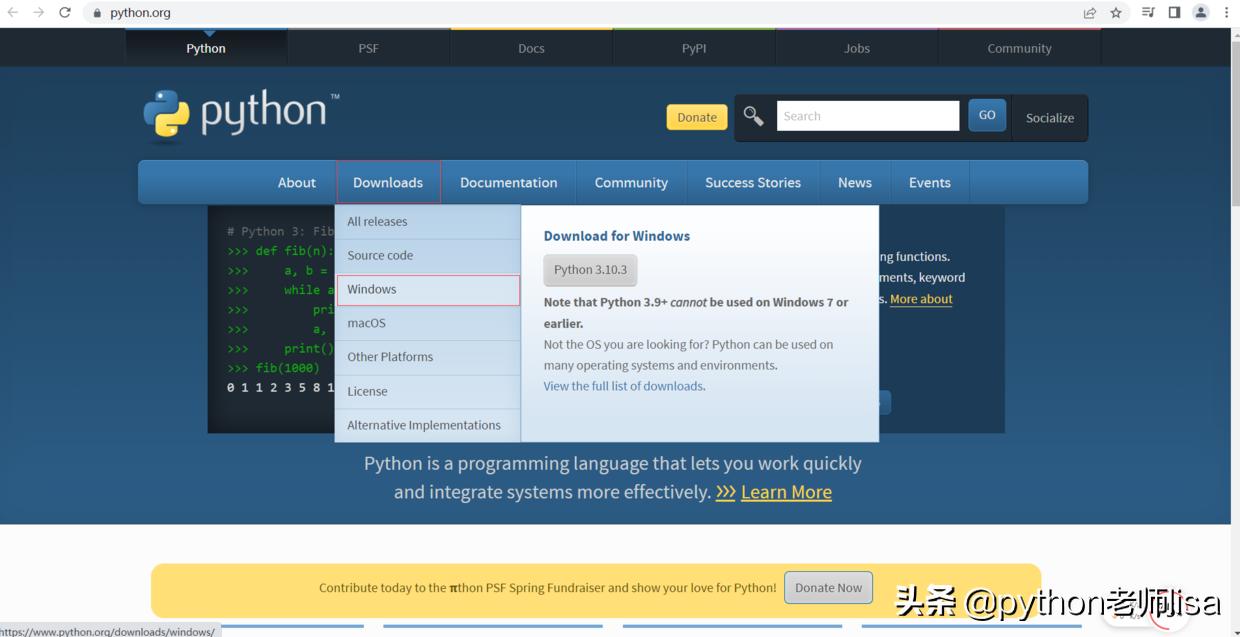Click the browser back arrow

pyautogui.click(x=13, y=13)
